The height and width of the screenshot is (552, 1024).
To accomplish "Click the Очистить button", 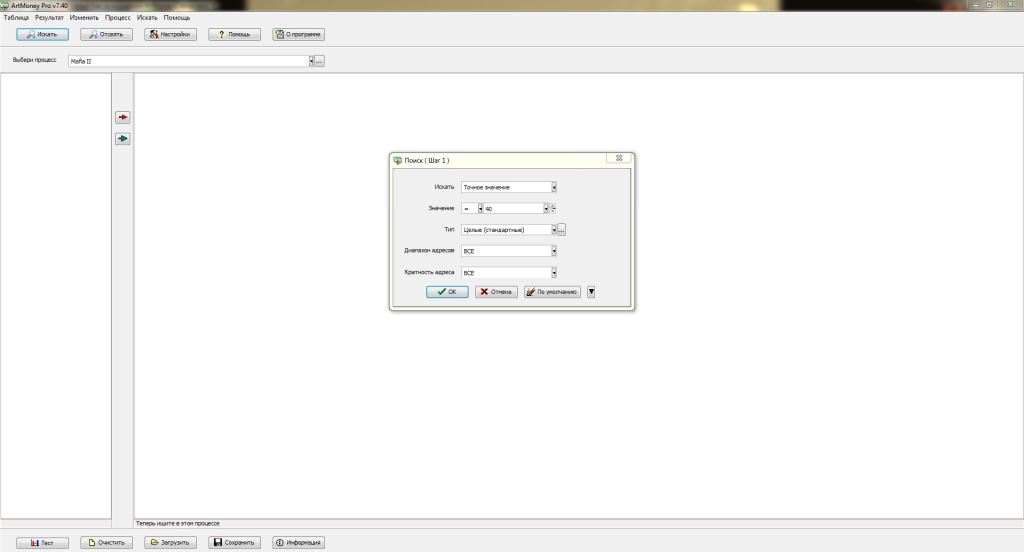I will (x=106, y=542).
